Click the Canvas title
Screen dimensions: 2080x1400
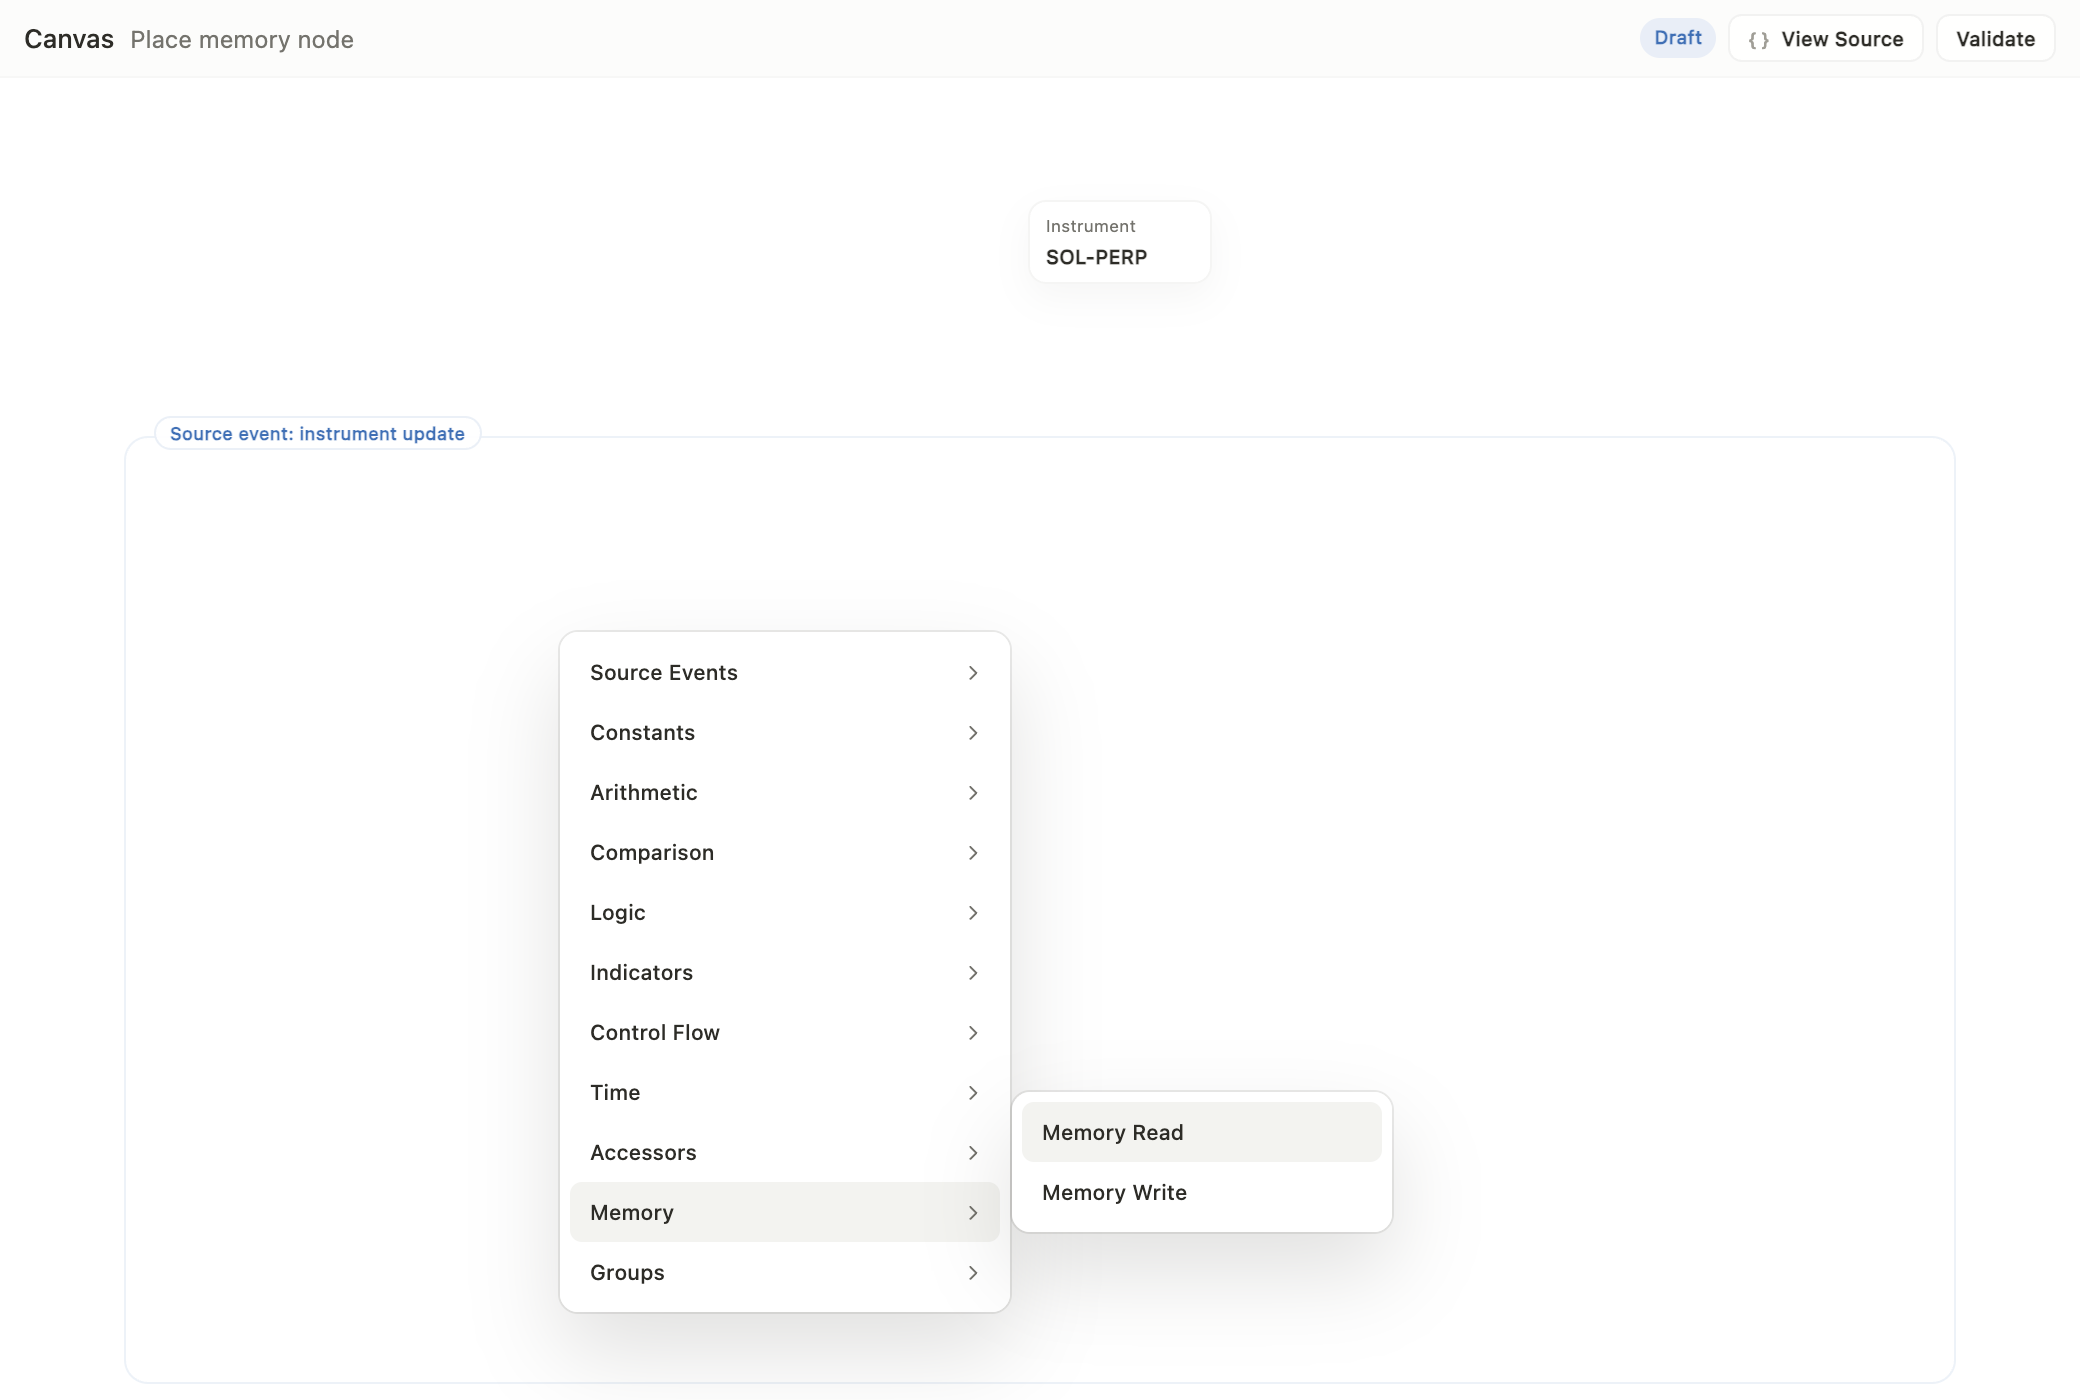click(x=69, y=39)
